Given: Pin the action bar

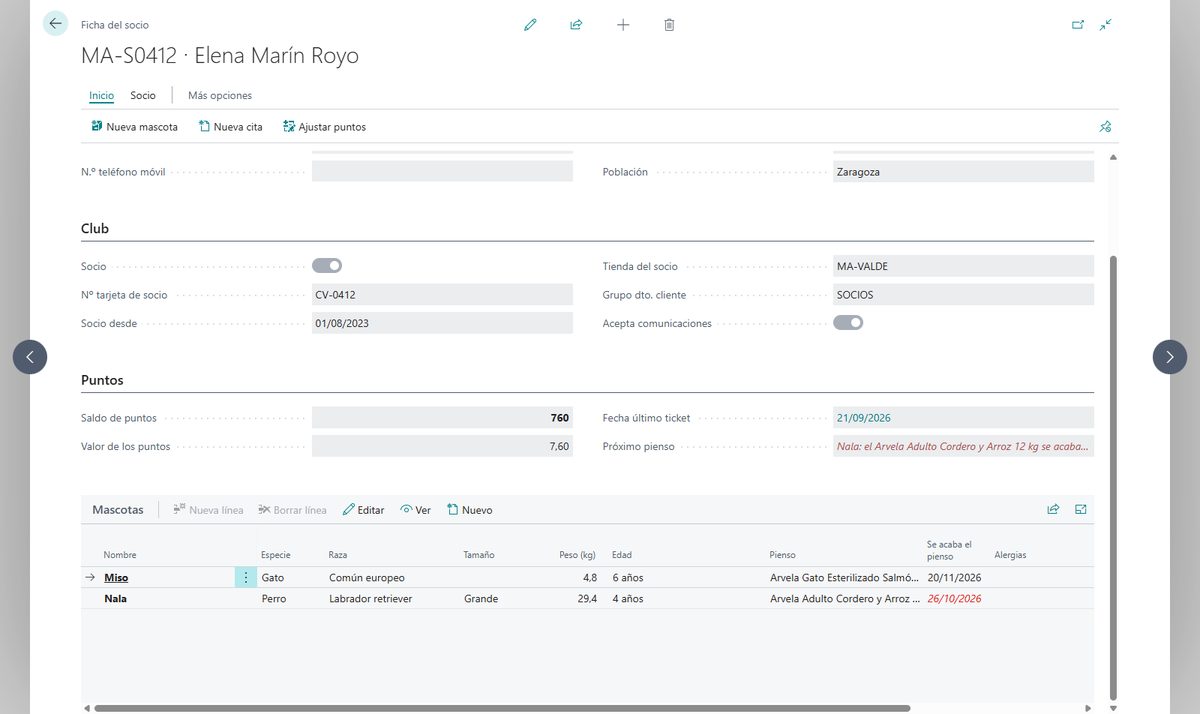Looking at the screenshot, I should pos(1105,127).
